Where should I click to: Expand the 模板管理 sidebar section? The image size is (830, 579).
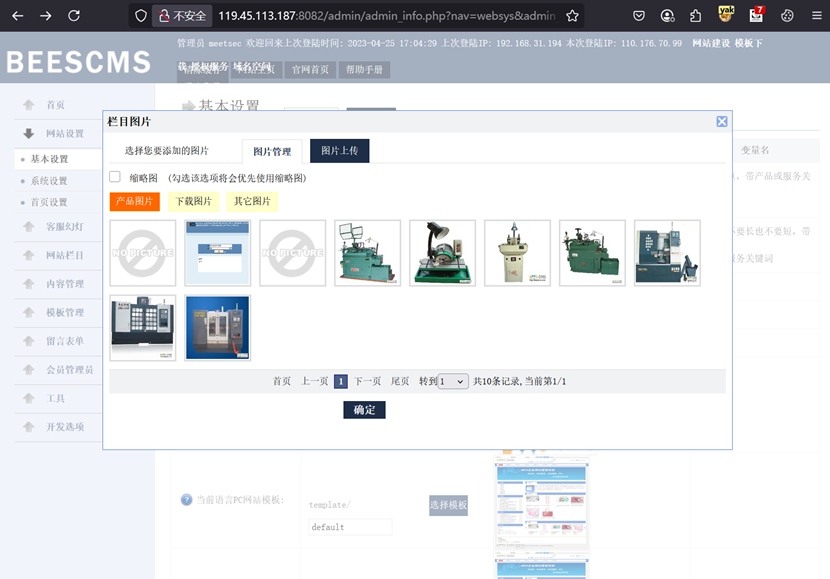65,313
